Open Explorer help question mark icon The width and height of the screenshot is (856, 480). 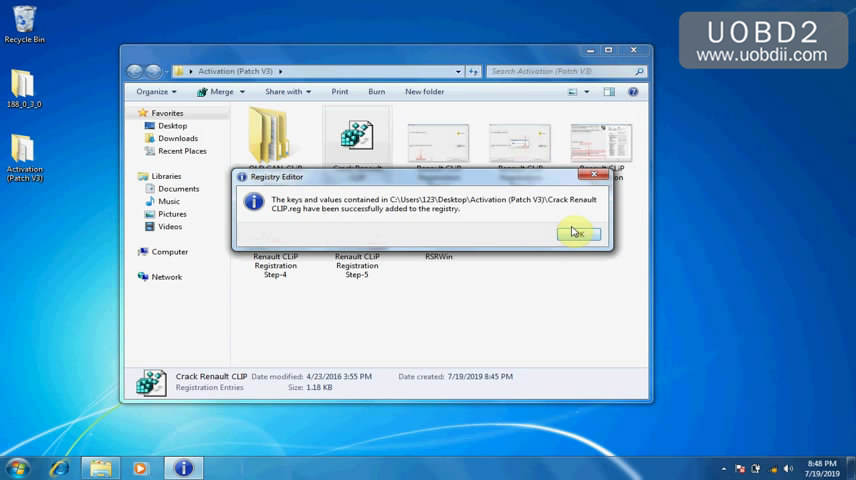pyautogui.click(x=633, y=92)
